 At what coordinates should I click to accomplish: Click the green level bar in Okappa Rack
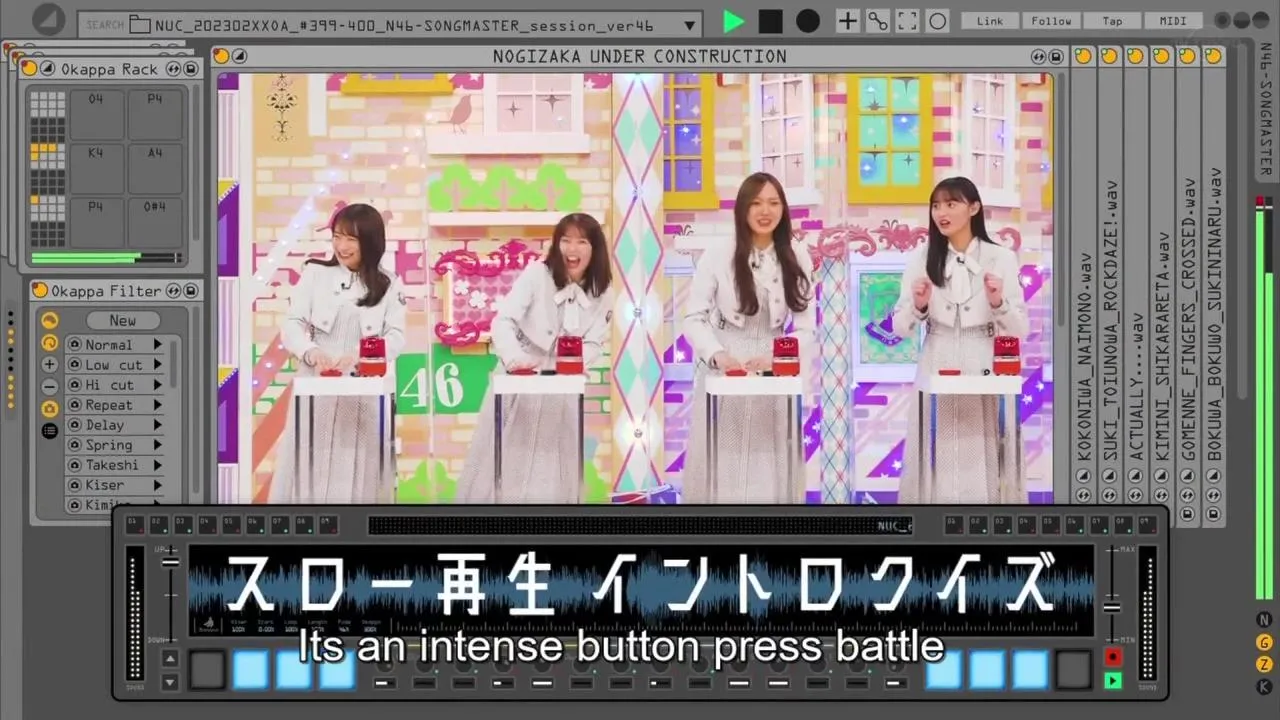click(x=86, y=258)
